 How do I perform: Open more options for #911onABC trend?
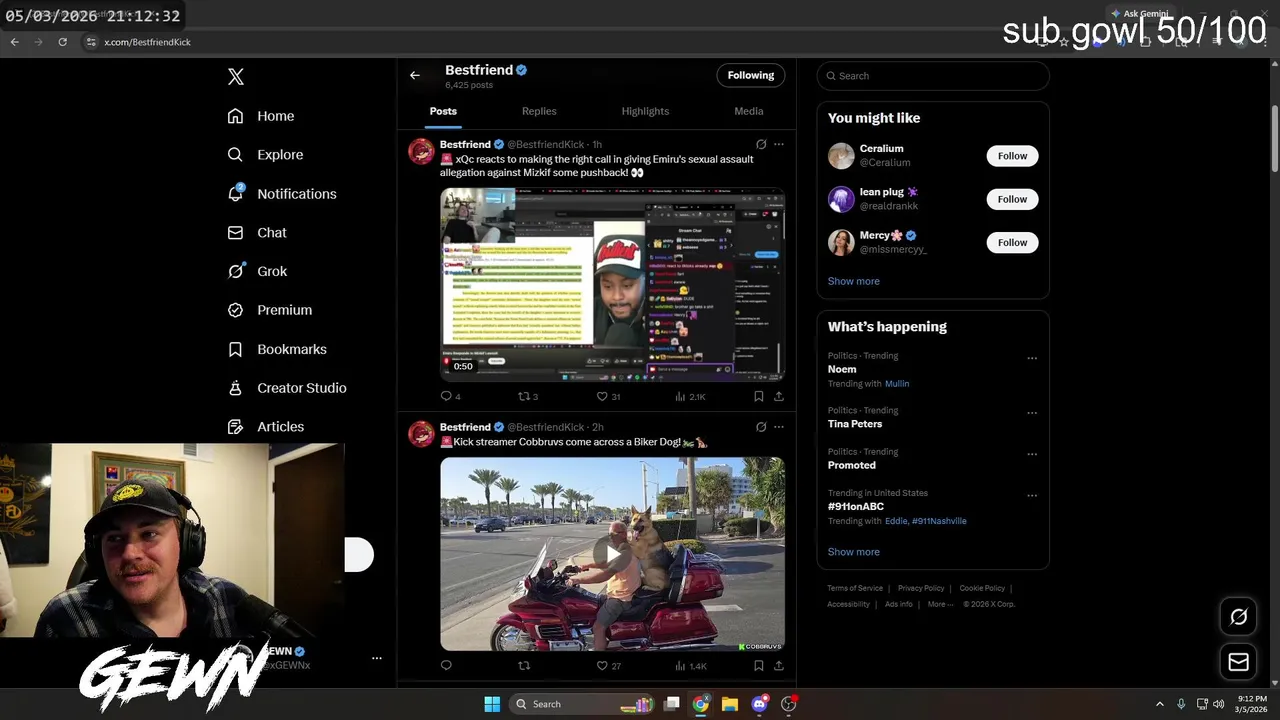(x=1032, y=495)
